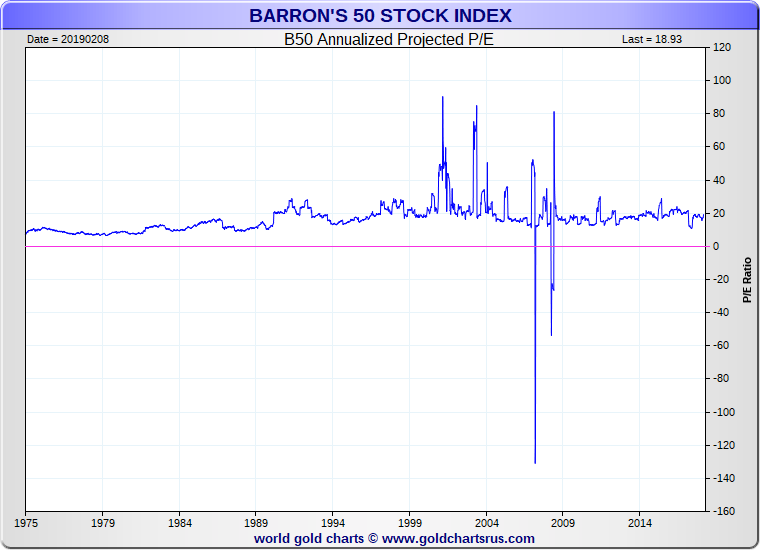Screen dimensions: 760x550
Task: Click the 1989 x-axis label
Action: pyautogui.click(x=256, y=523)
